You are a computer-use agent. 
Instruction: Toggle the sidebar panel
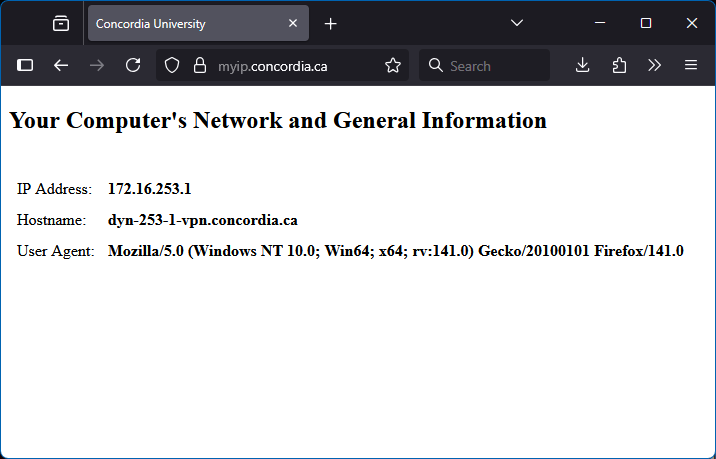26,65
